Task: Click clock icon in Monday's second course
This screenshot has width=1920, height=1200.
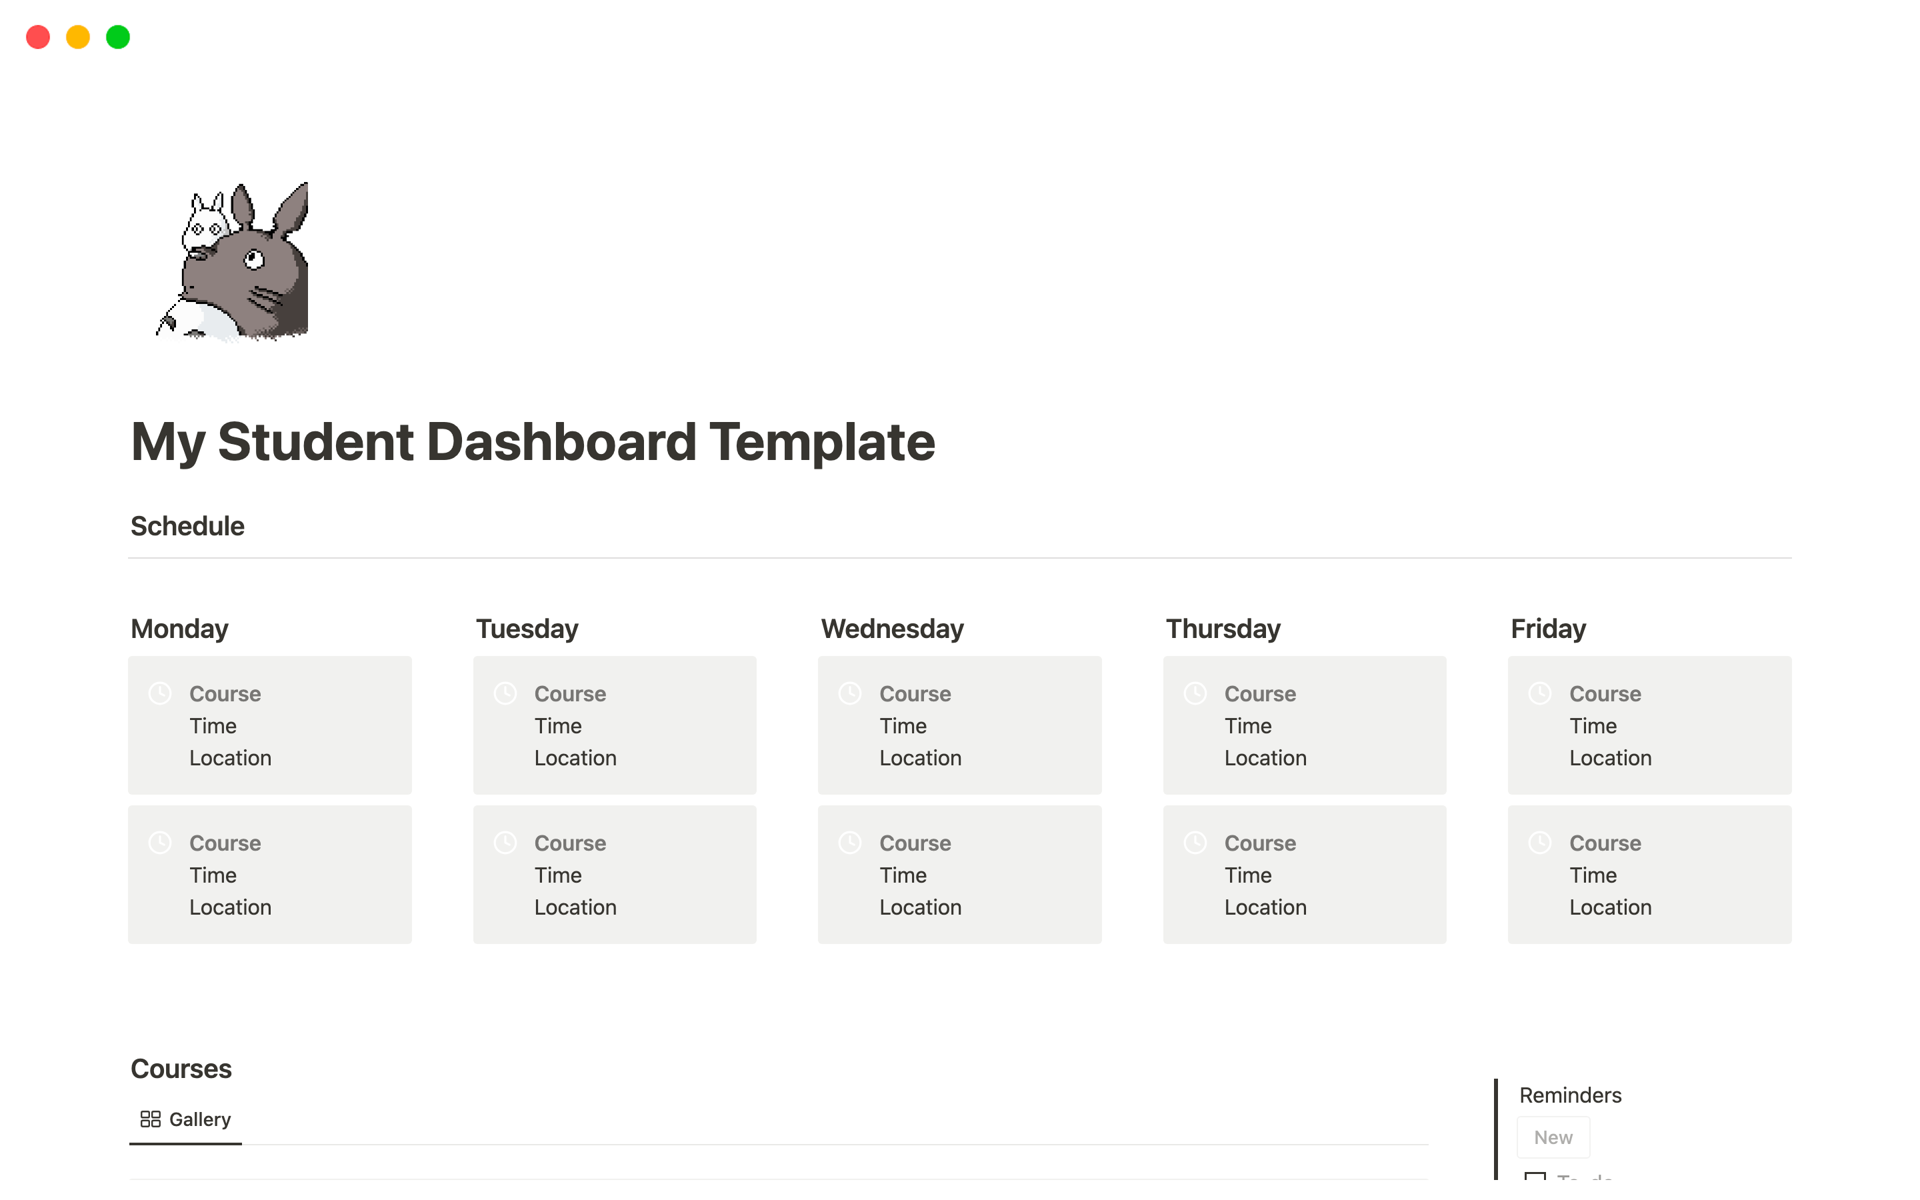Action: click(160, 842)
